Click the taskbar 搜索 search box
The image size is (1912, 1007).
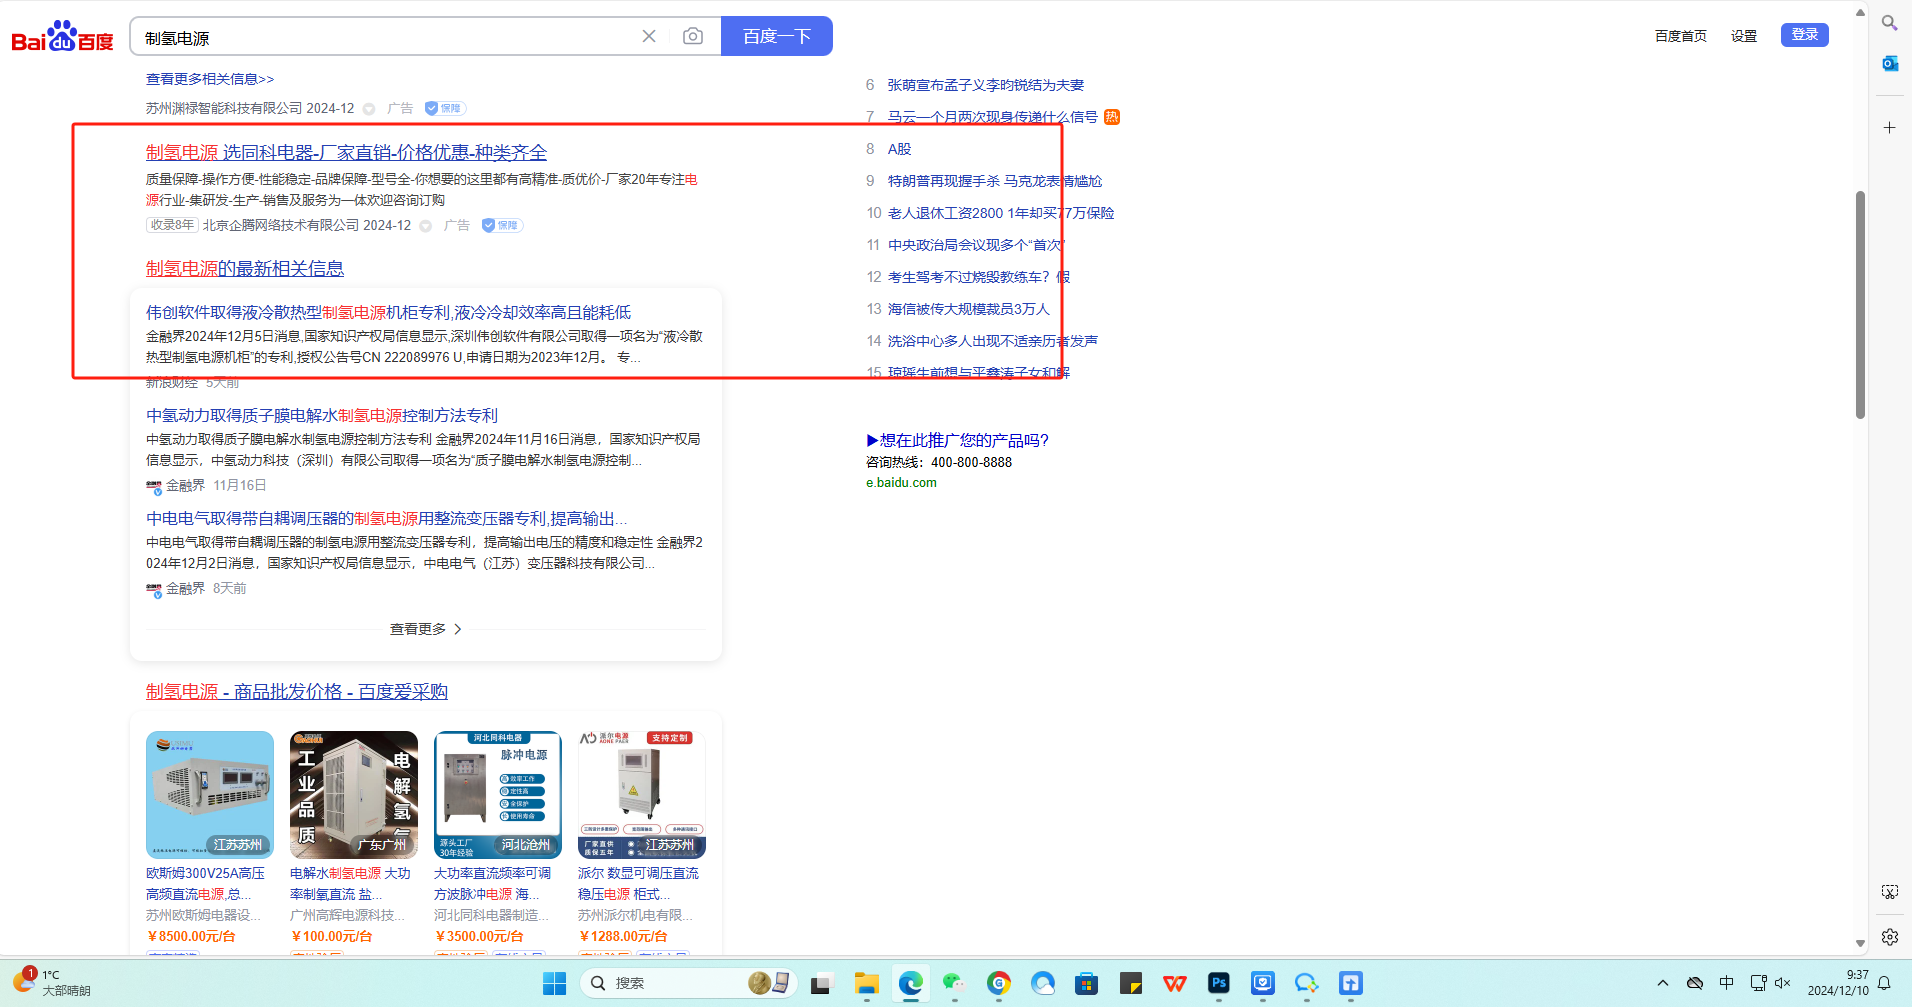coord(687,983)
